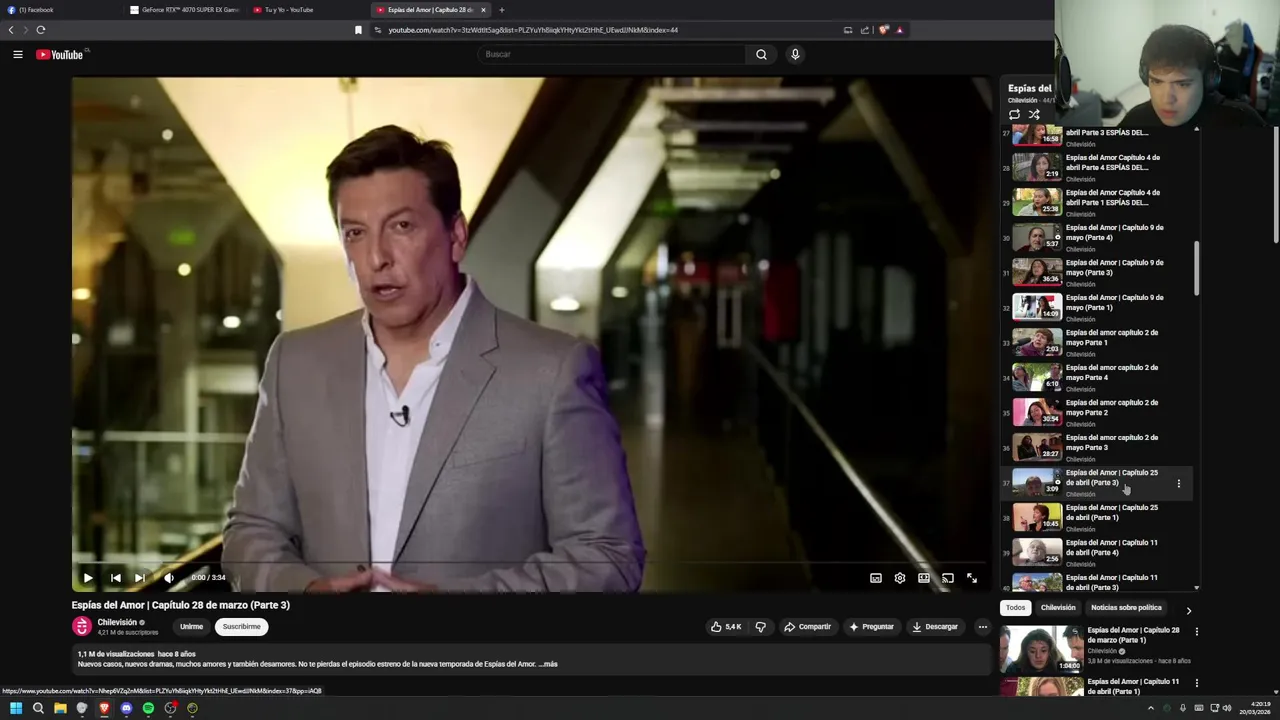Open options menu for Capítulo 25 de abril (Parte 3)

(1178, 483)
